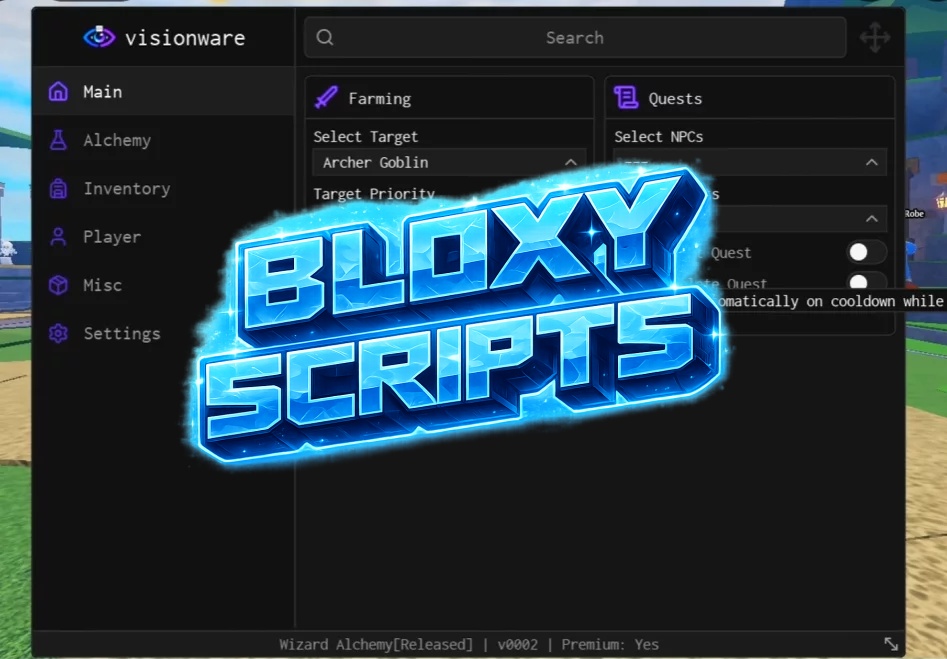Select the Misc tab

pyautogui.click(x=163, y=285)
